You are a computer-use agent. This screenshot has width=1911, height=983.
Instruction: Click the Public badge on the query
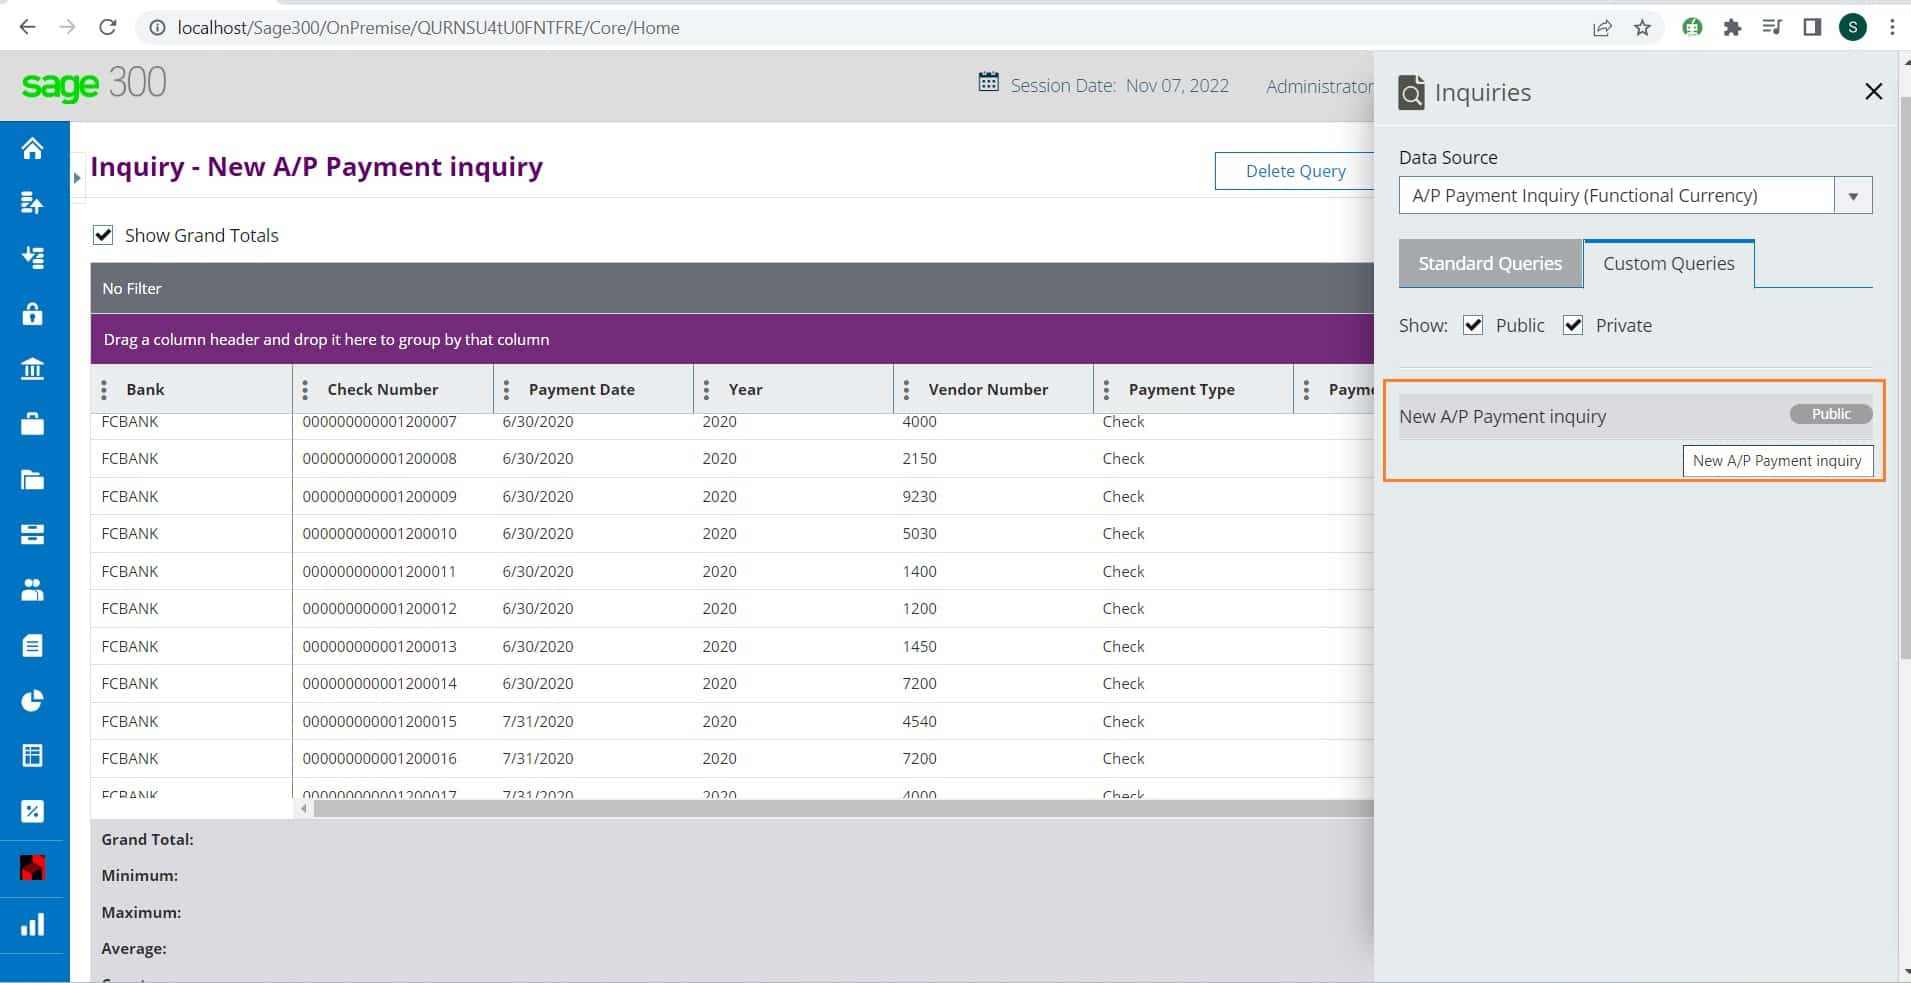[1831, 414]
